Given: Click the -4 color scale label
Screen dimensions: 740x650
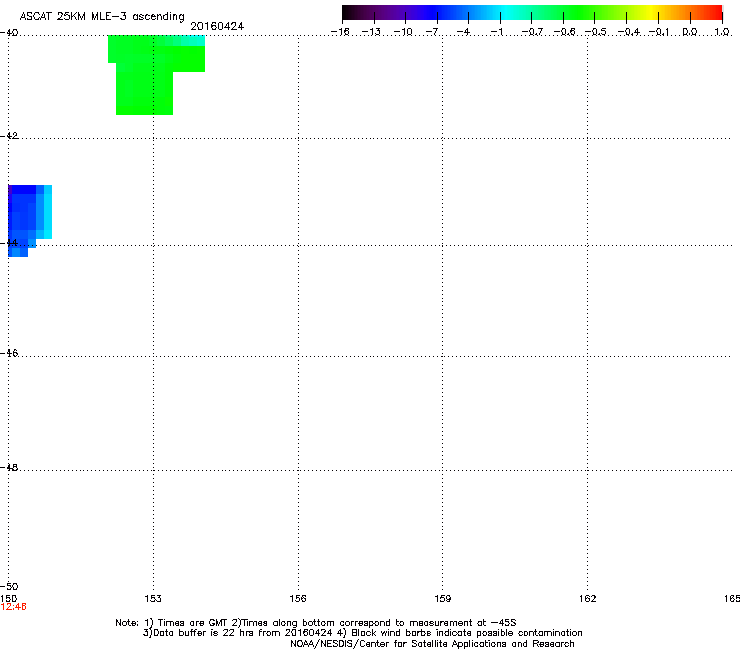Looking at the screenshot, I should 463,32.
